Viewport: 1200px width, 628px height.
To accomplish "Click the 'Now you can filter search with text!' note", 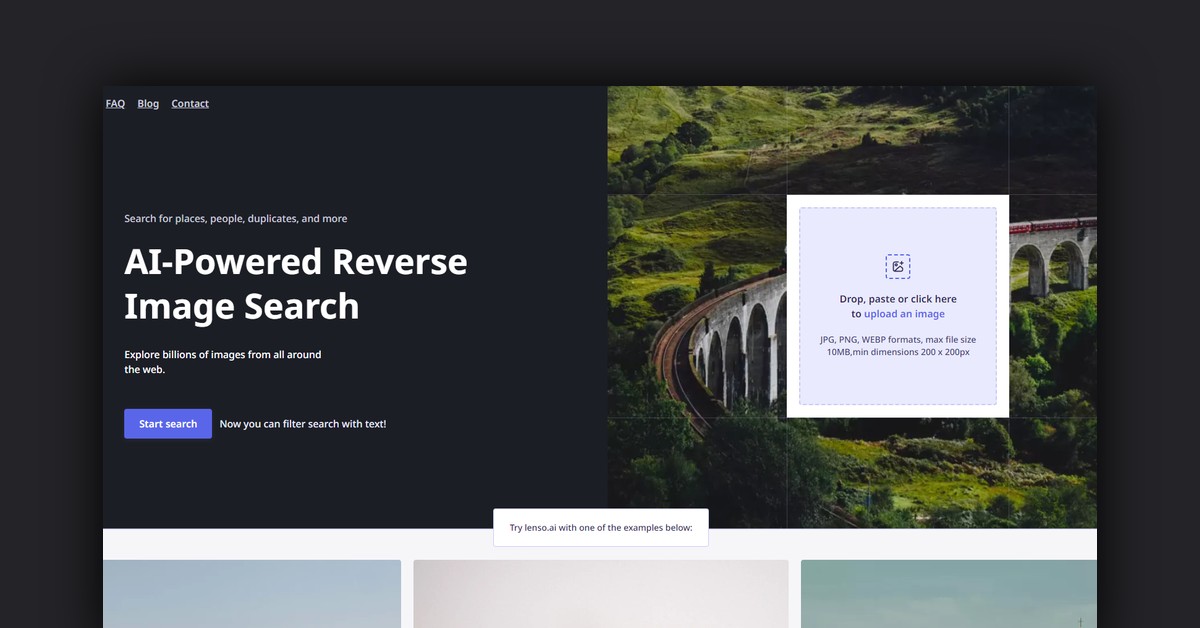I will click(303, 424).
